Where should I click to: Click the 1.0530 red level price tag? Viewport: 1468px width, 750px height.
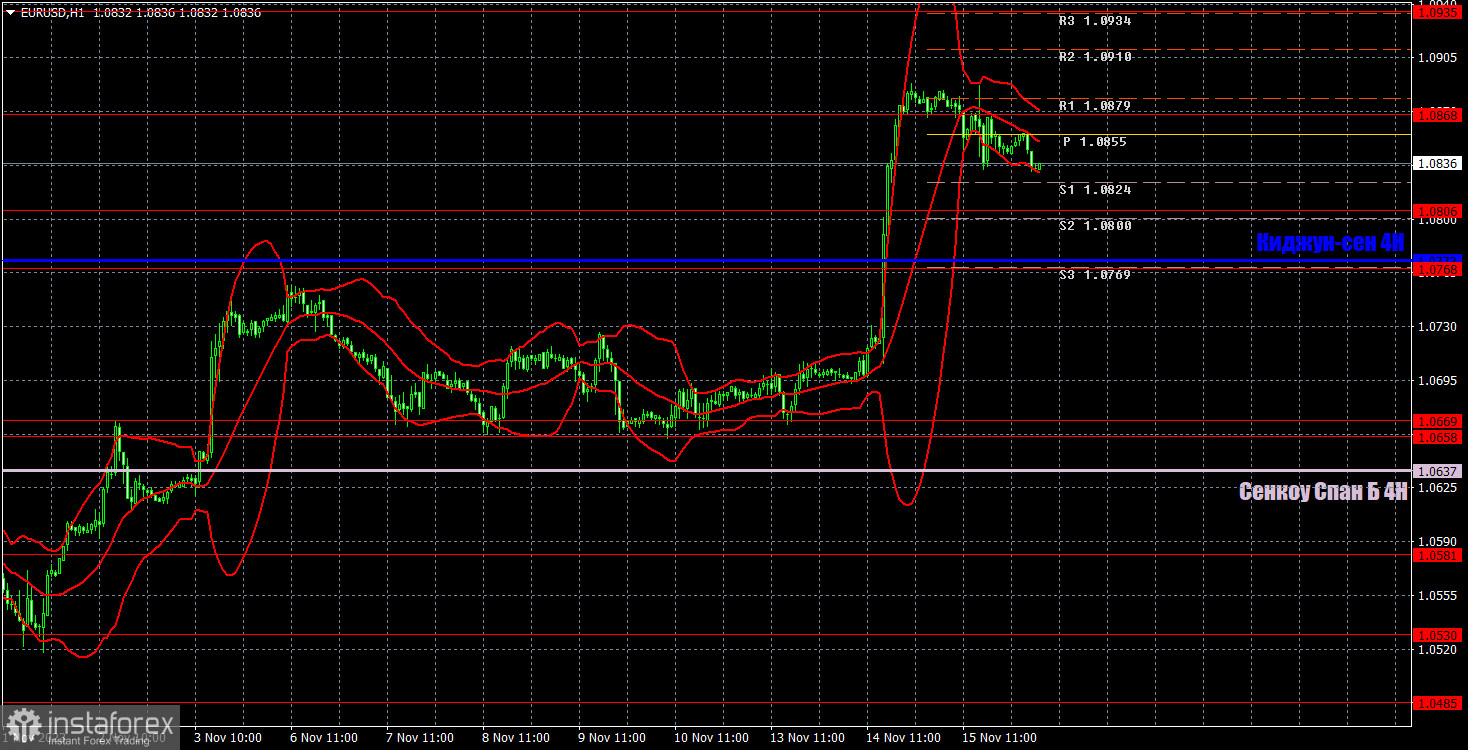point(1438,635)
